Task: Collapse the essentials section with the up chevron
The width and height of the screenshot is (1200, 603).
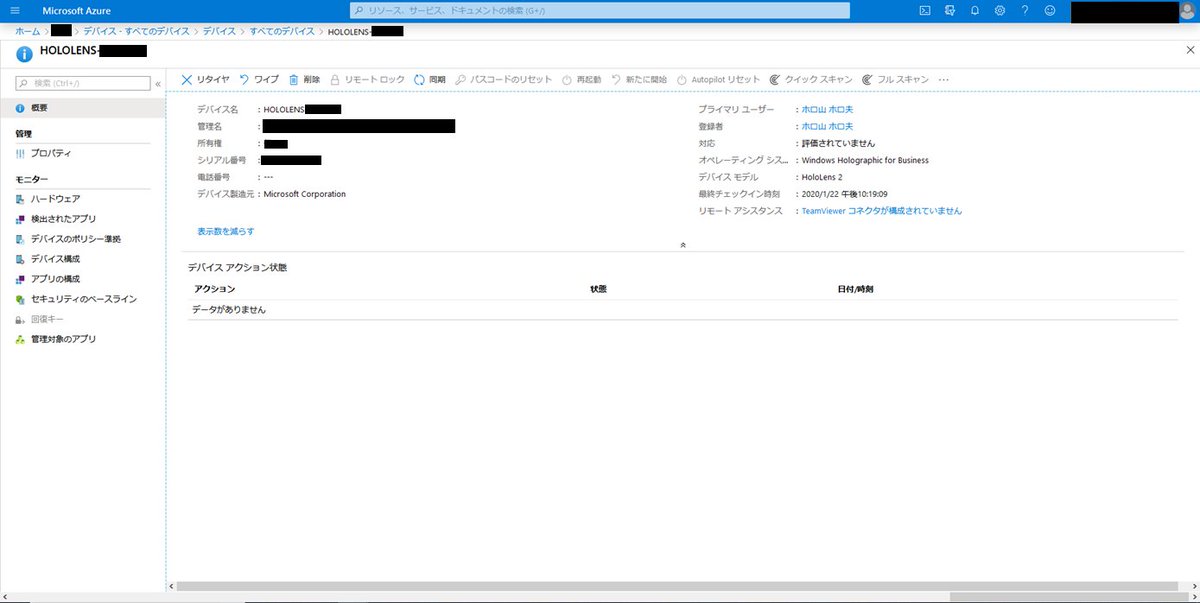Action: 683,244
